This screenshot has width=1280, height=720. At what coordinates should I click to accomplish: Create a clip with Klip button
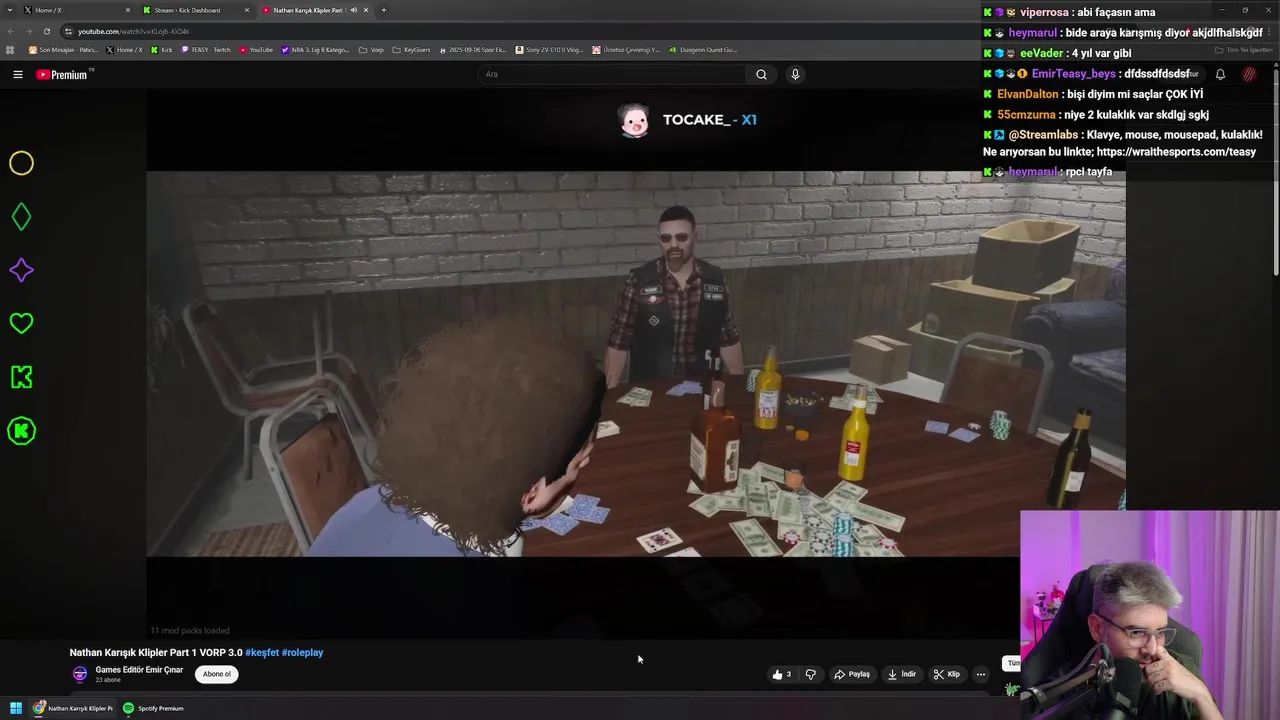click(947, 674)
